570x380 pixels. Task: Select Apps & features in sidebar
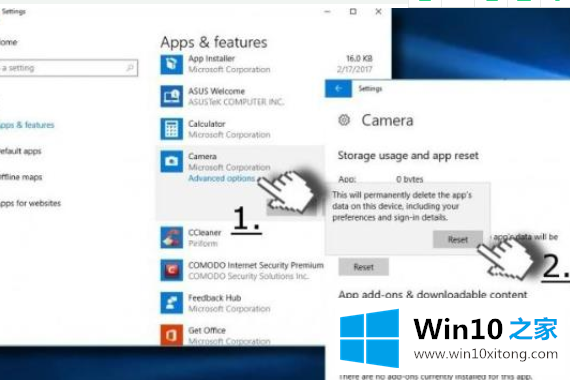pyautogui.click(x=27, y=125)
